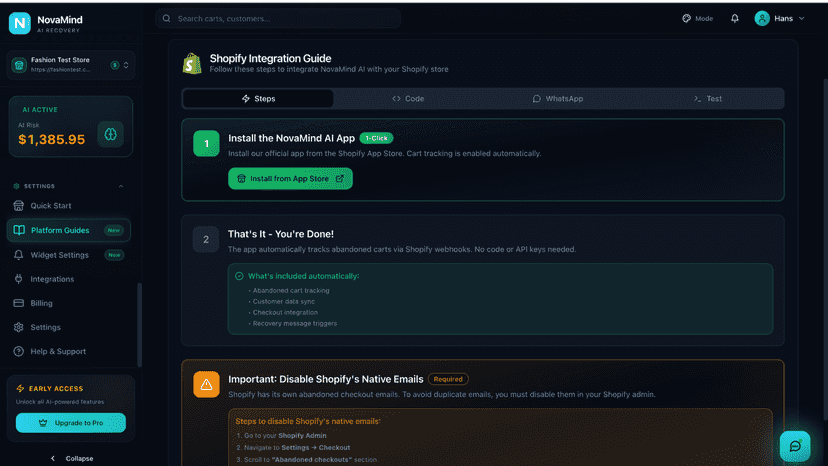Click the Abandoned cart tracking item
Viewport: 828px width, 466px height.
coord(289,291)
